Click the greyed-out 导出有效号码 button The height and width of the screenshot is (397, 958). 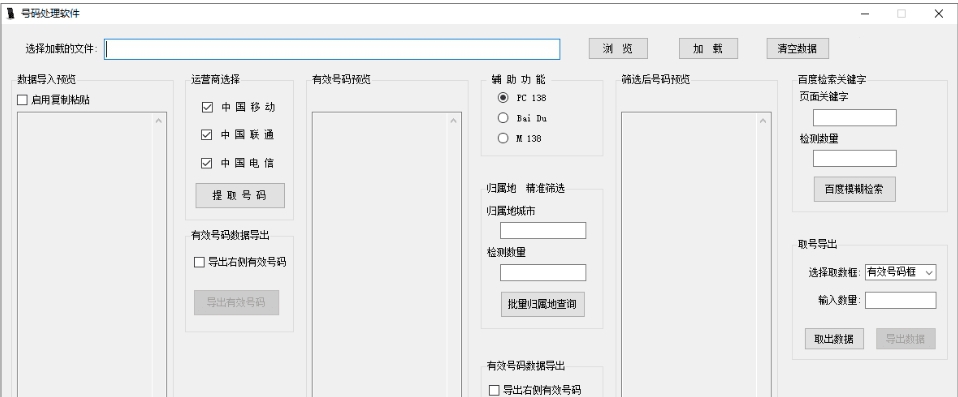[x=236, y=302]
